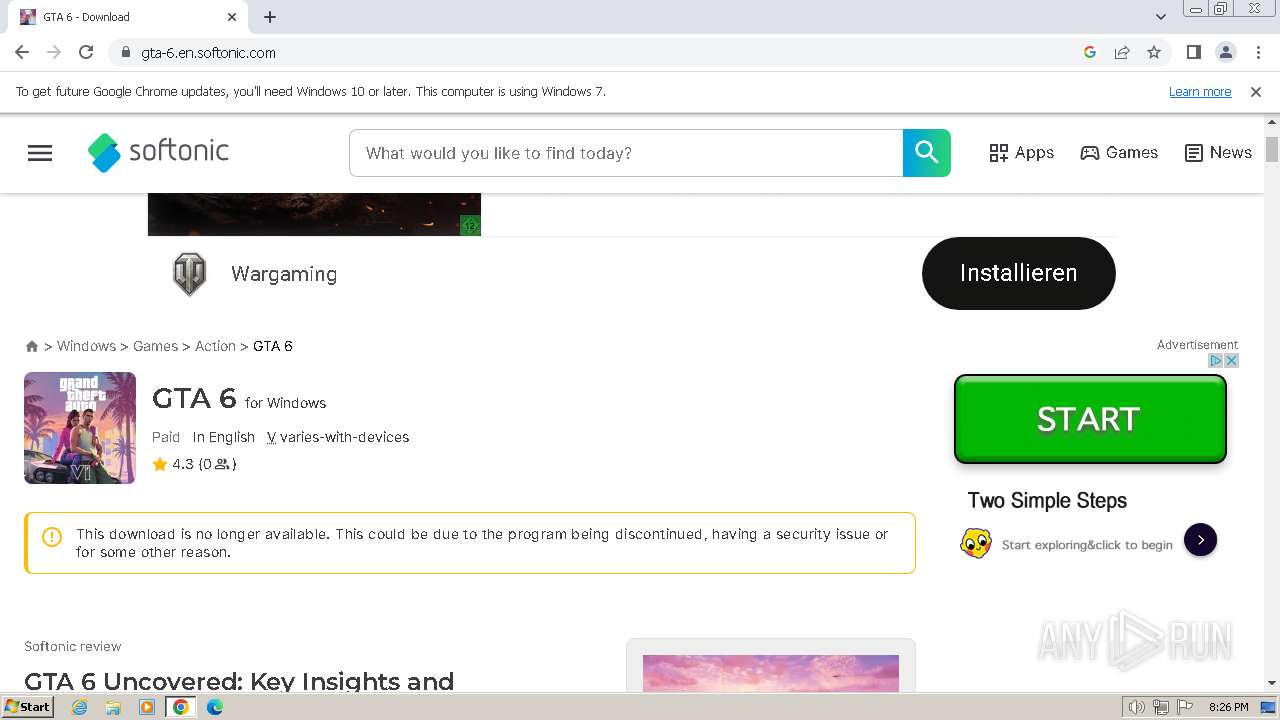Image resolution: width=1280 pixels, height=720 pixels.
Task: Click the Softonic logo
Action: pos(158,152)
